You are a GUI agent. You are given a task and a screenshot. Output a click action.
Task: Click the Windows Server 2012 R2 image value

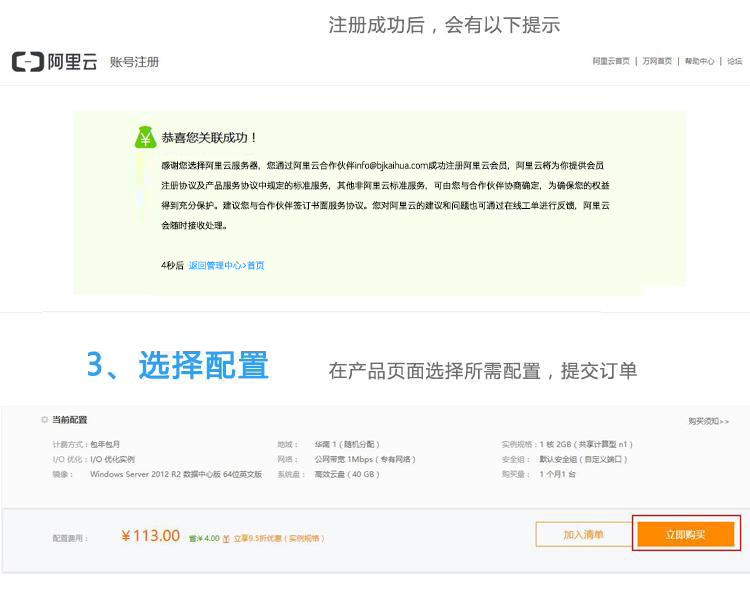(176, 474)
